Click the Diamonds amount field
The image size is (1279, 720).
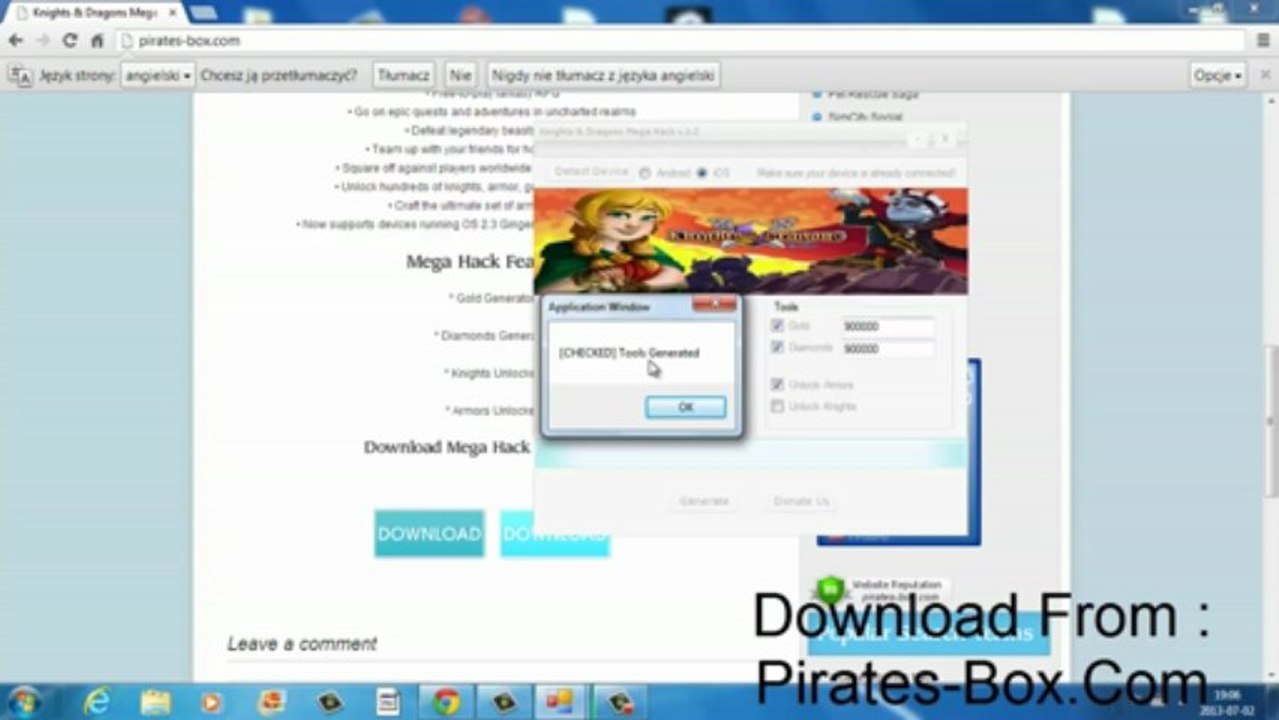coord(887,349)
